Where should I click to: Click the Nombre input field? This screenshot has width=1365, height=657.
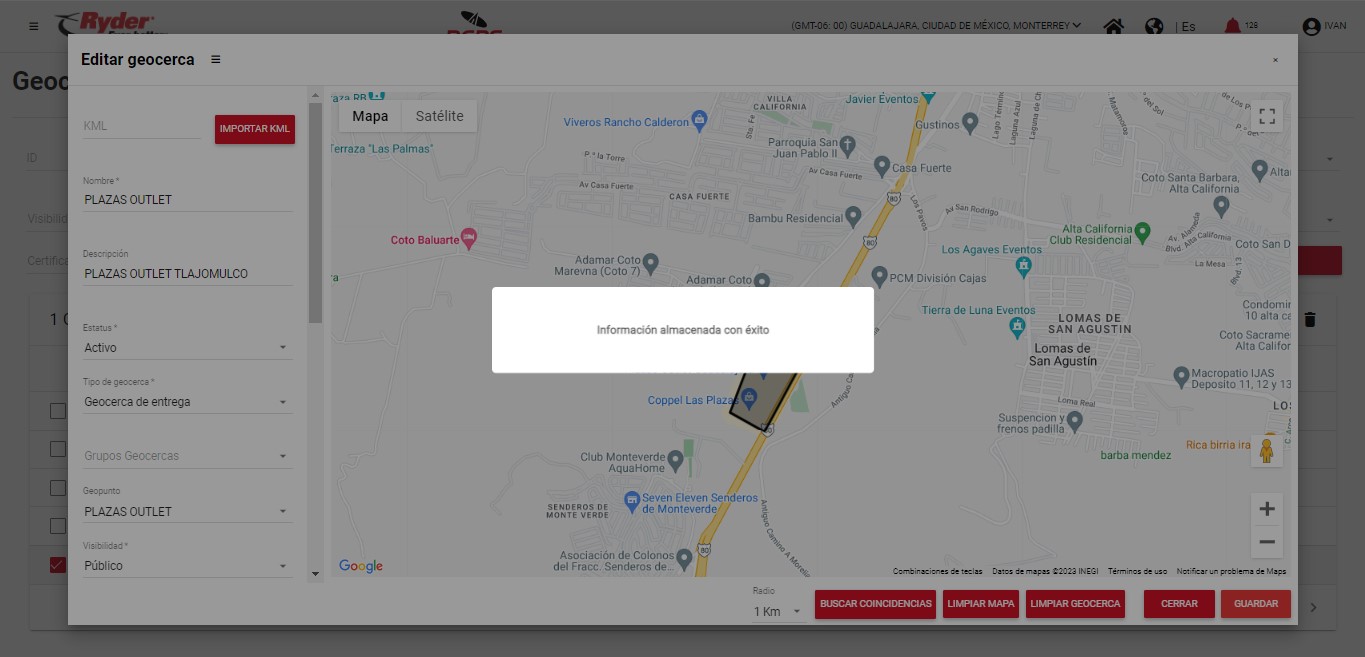(x=187, y=199)
